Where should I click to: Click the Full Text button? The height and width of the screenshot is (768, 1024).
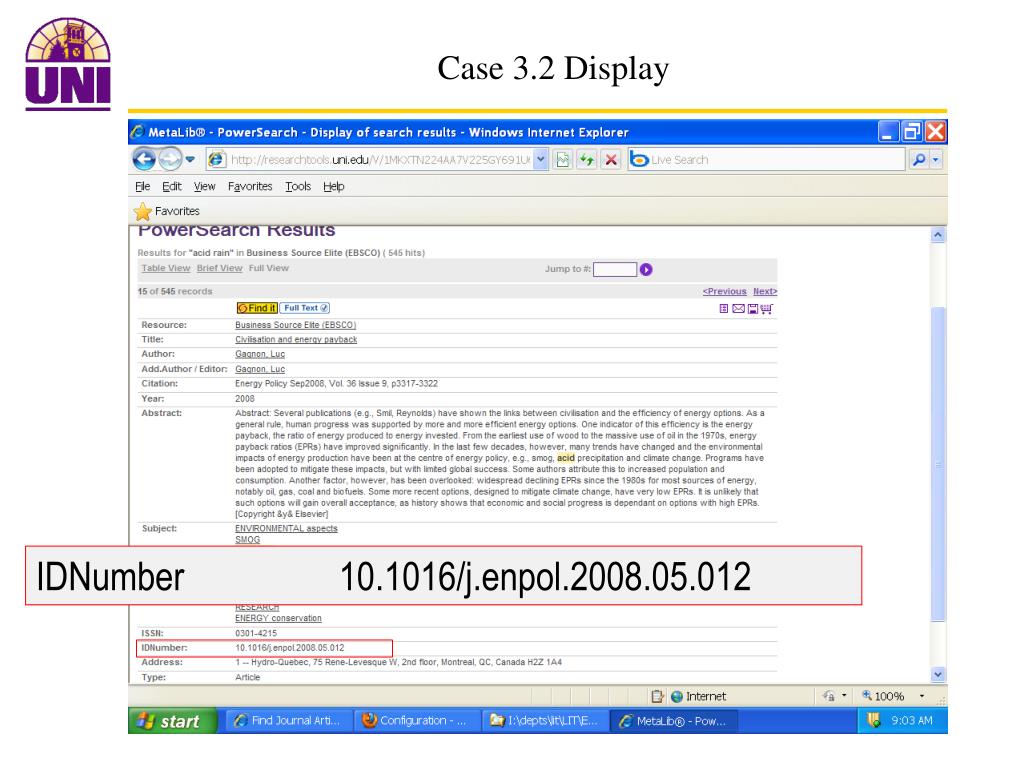(x=306, y=308)
